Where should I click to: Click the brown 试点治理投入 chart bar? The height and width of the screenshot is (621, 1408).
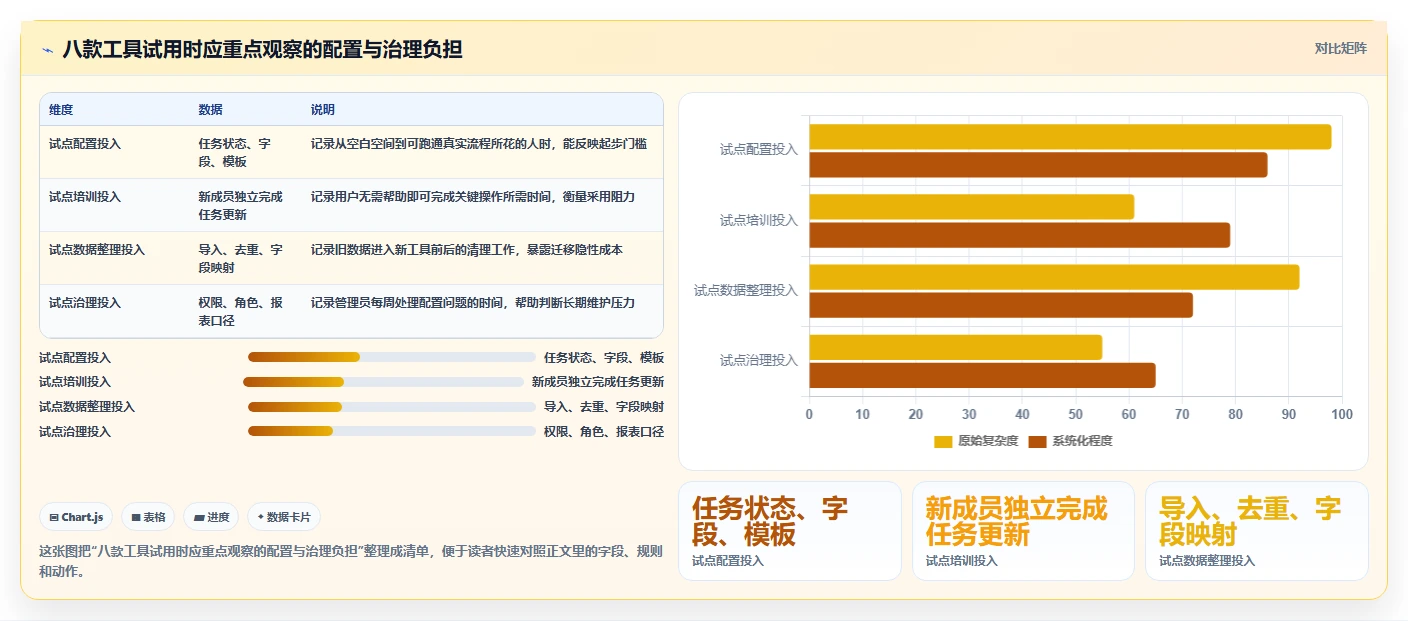pyautogui.click(x=982, y=375)
